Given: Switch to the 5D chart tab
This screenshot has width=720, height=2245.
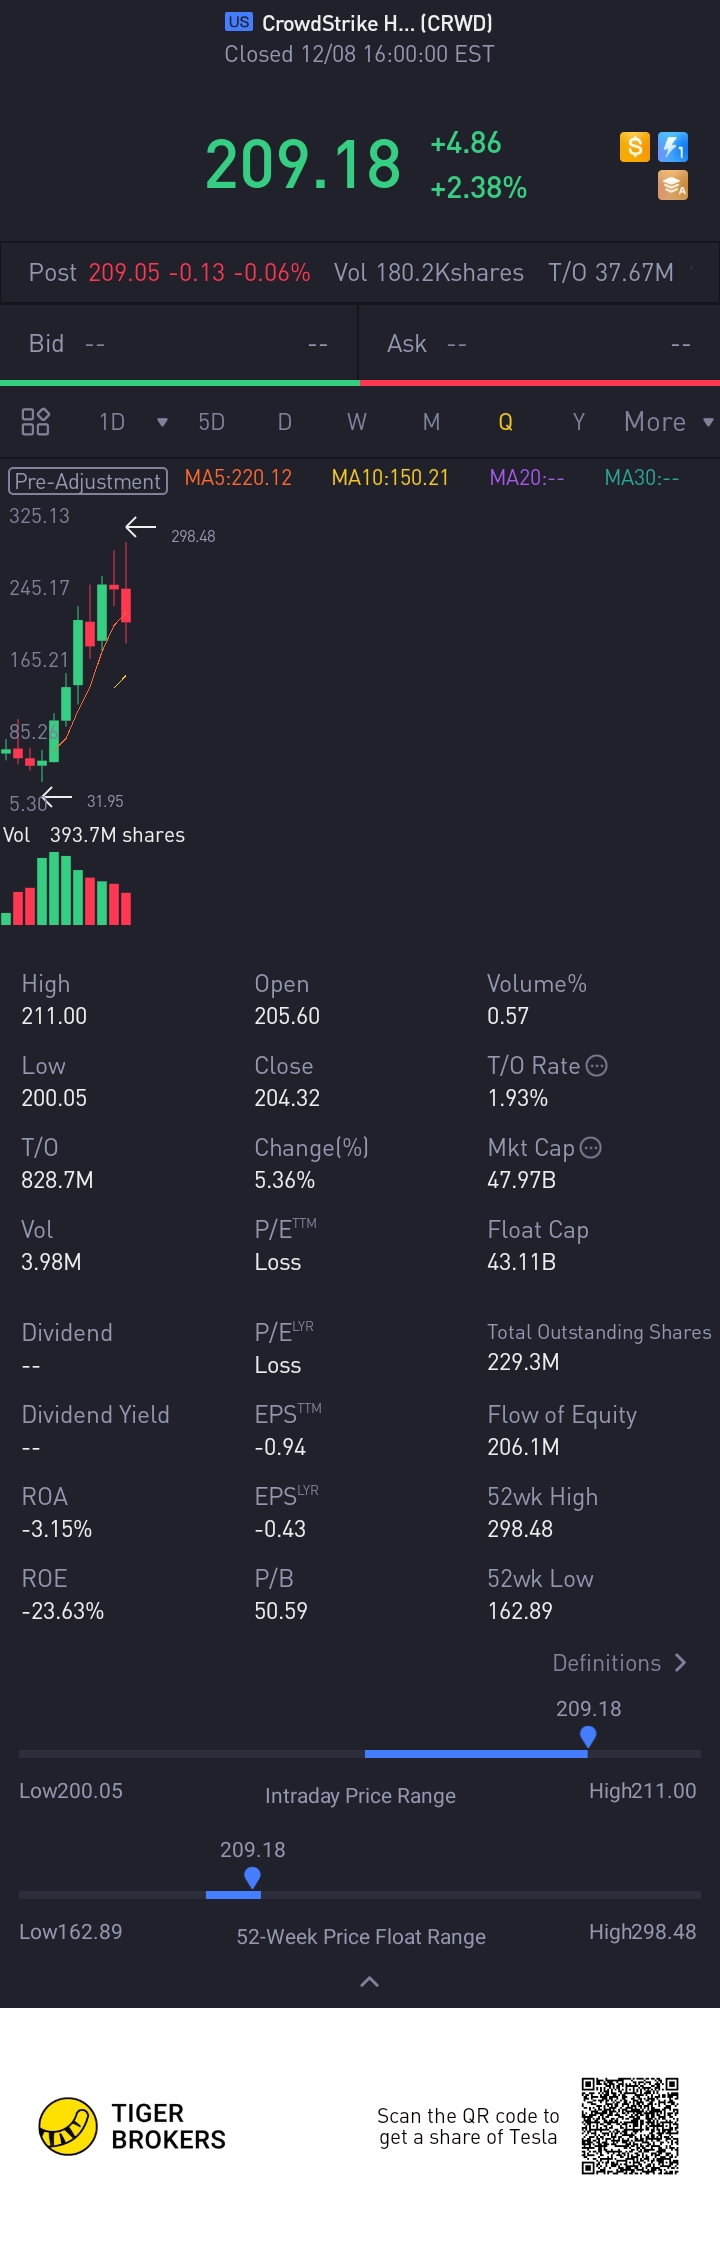Looking at the screenshot, I should coord(211,422).
